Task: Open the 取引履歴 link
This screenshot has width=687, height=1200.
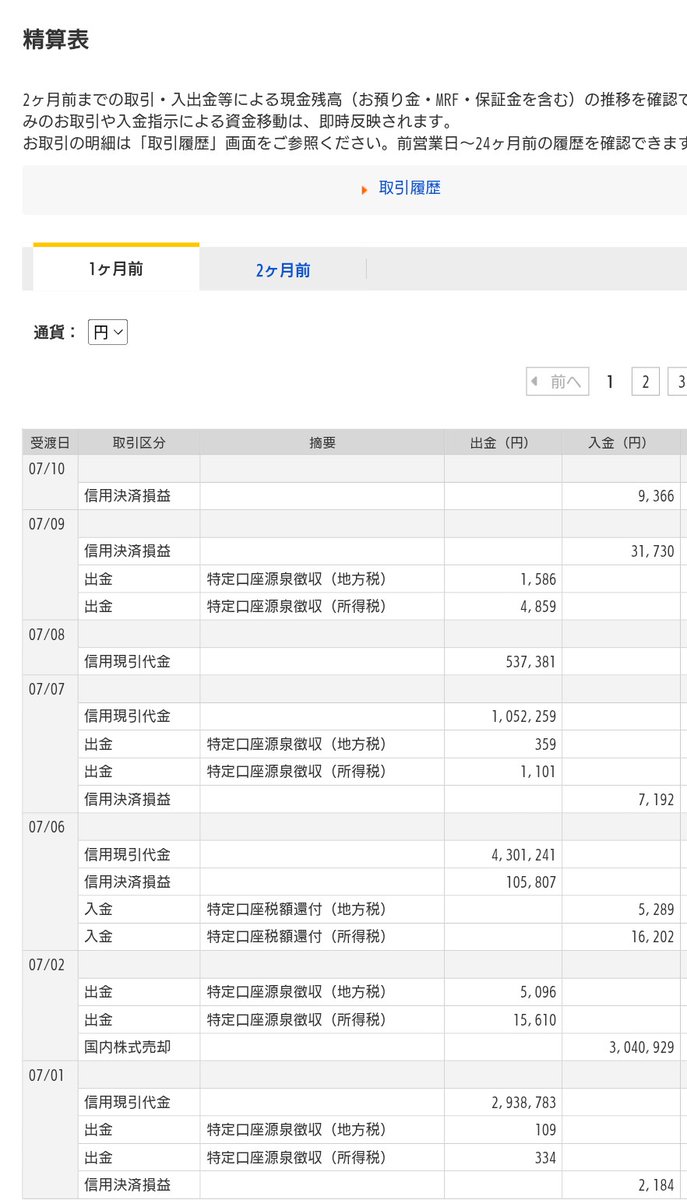Action: 409,188
